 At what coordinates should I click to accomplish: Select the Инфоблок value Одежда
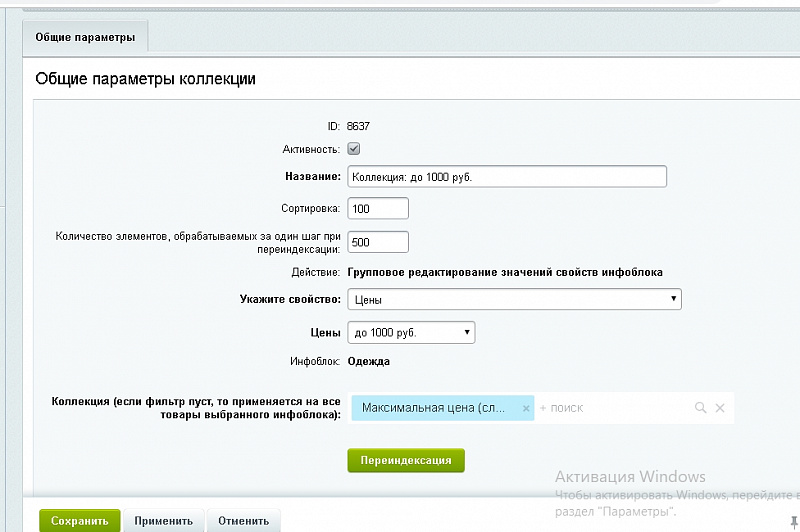click(x=368, y=361)
